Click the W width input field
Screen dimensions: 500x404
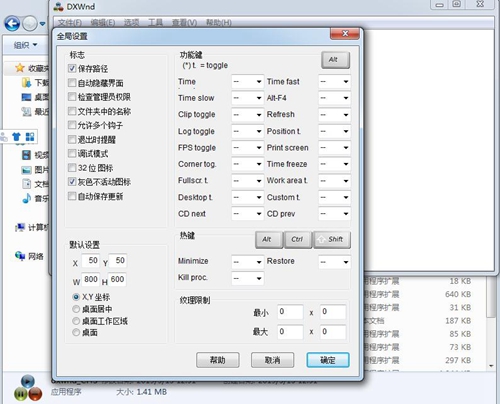[x=90, y=279]
